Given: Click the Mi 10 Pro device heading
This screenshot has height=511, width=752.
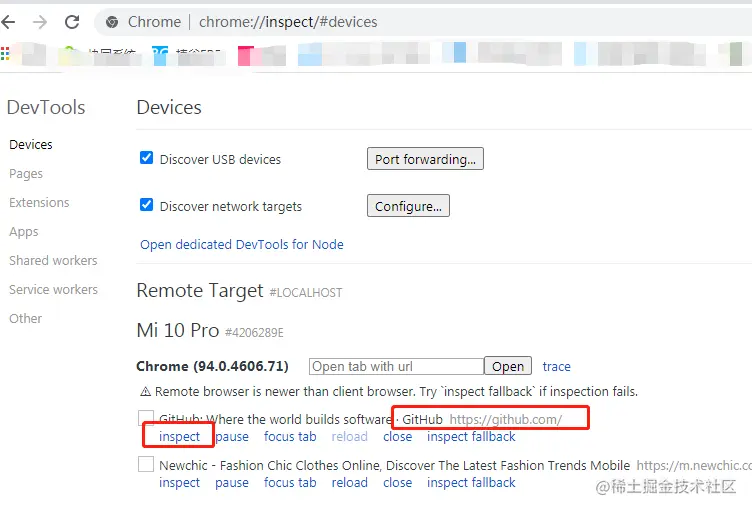Looking at the screenshot, I should click(177, 330).
